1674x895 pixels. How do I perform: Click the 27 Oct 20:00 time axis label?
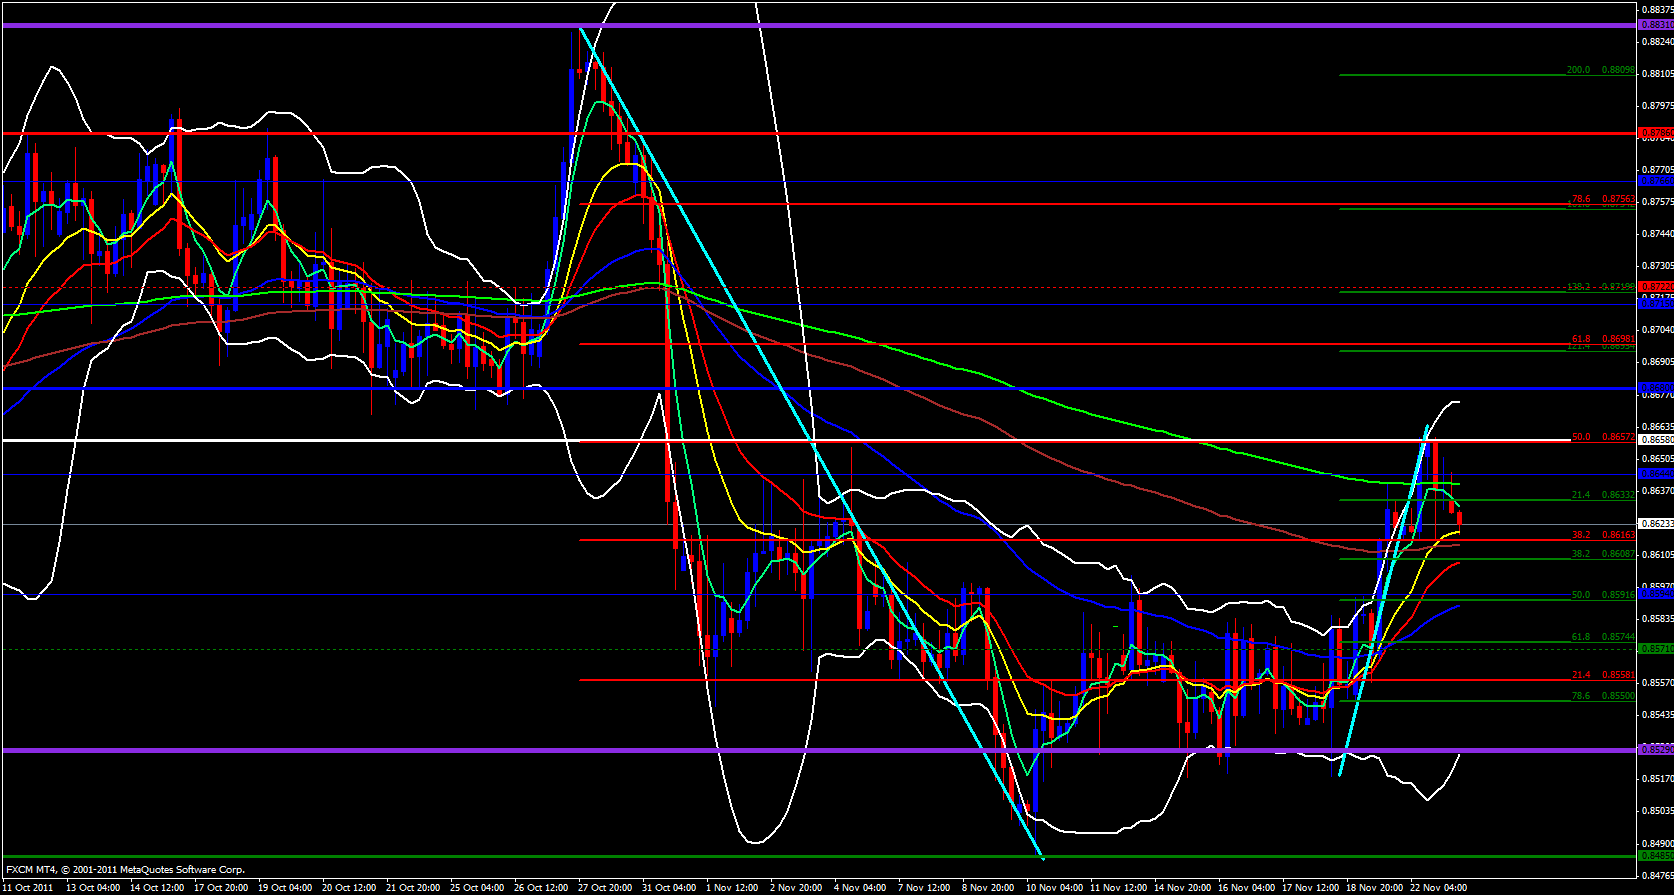click(x=604, y=887)
